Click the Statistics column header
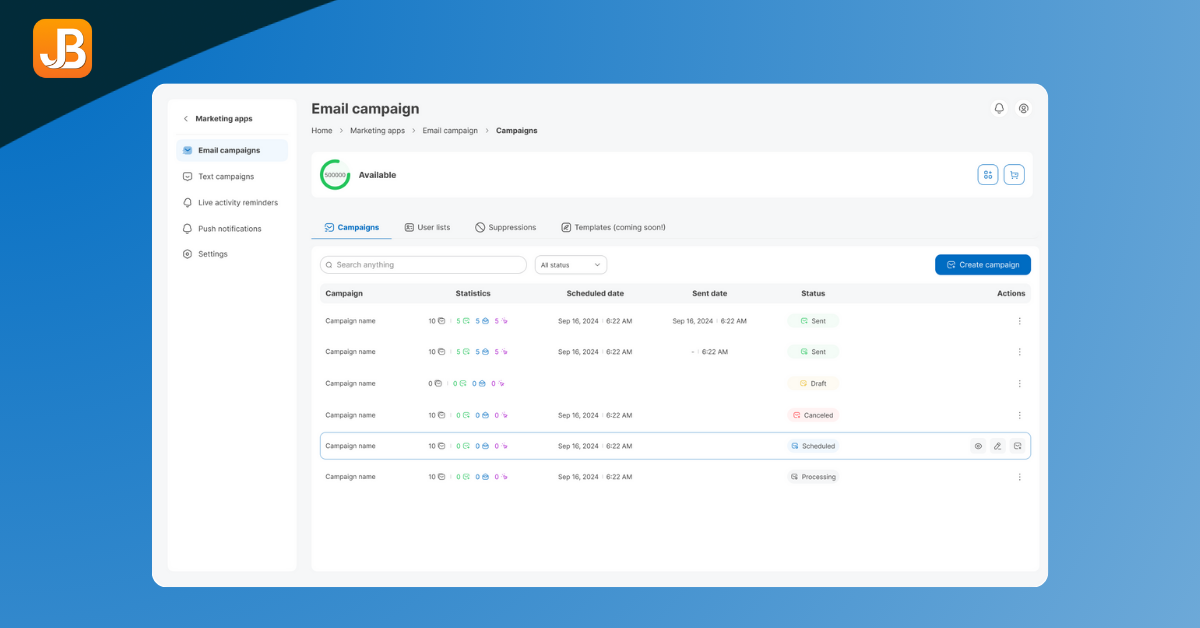1200x628 pixels. click(473, 293)
